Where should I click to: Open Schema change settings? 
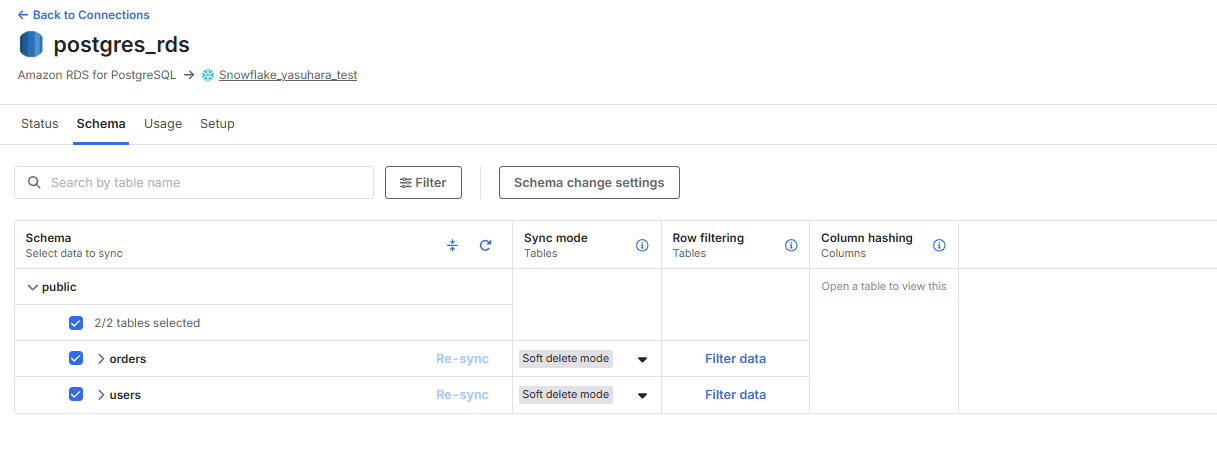[x=589, y=183]
